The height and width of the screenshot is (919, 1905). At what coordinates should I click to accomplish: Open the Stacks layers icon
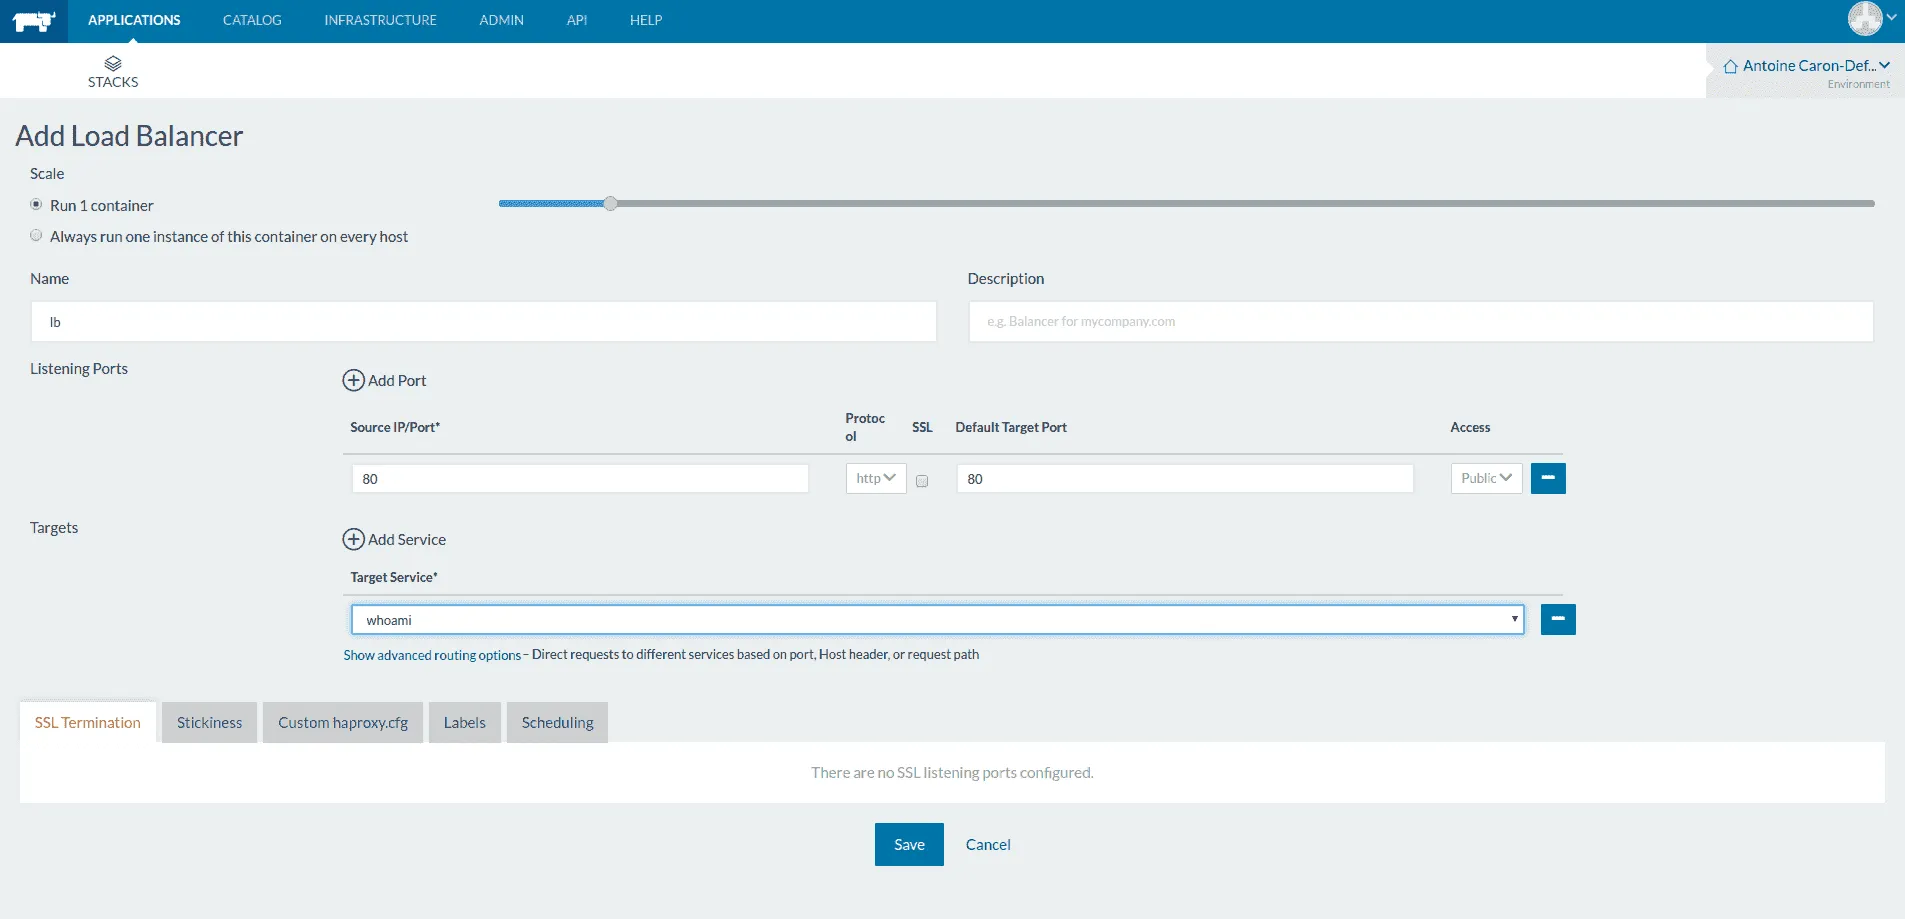coord(113,64)
